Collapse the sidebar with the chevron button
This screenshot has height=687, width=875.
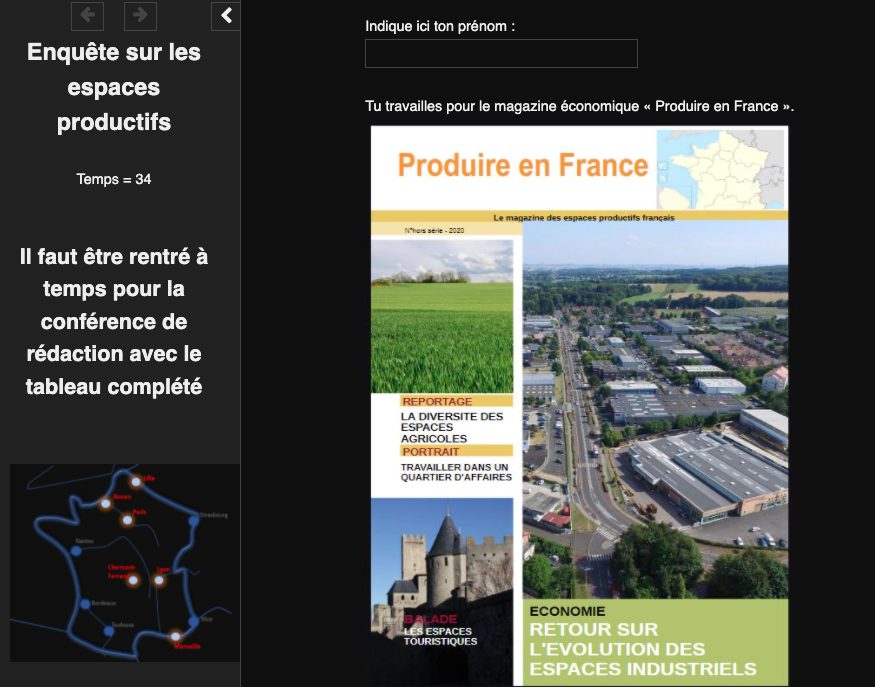tap(226, 15)
